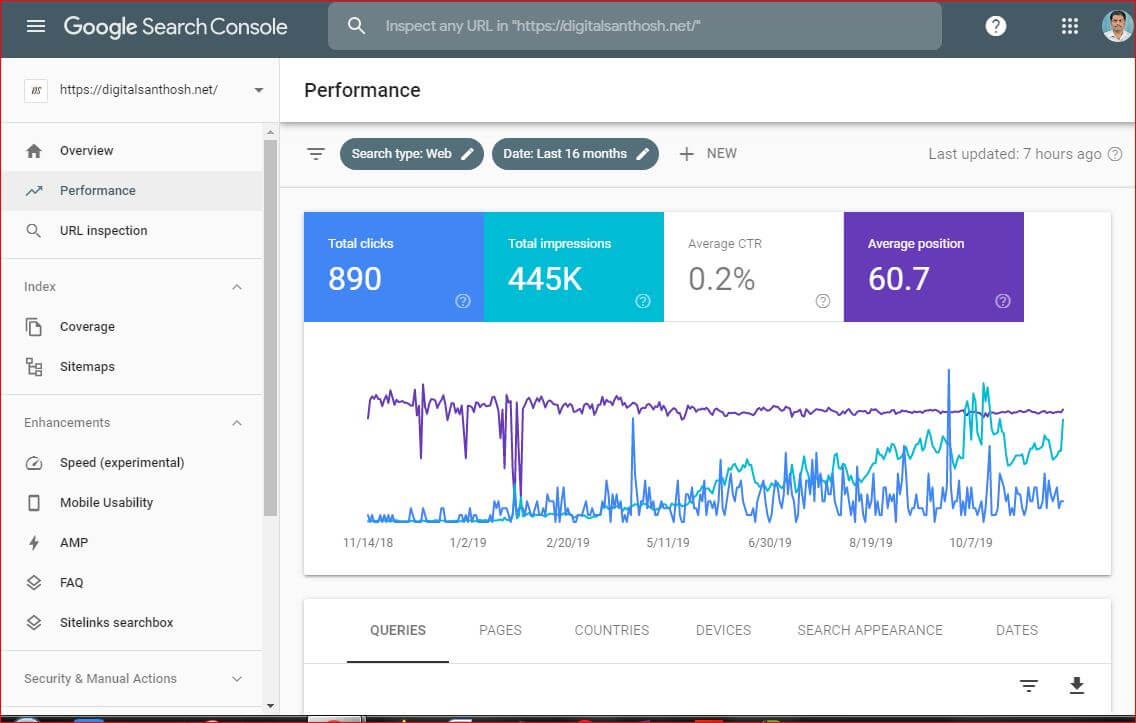Expand Security & Manual Actions section
The image size is (1136, 723).
point(237,679)
